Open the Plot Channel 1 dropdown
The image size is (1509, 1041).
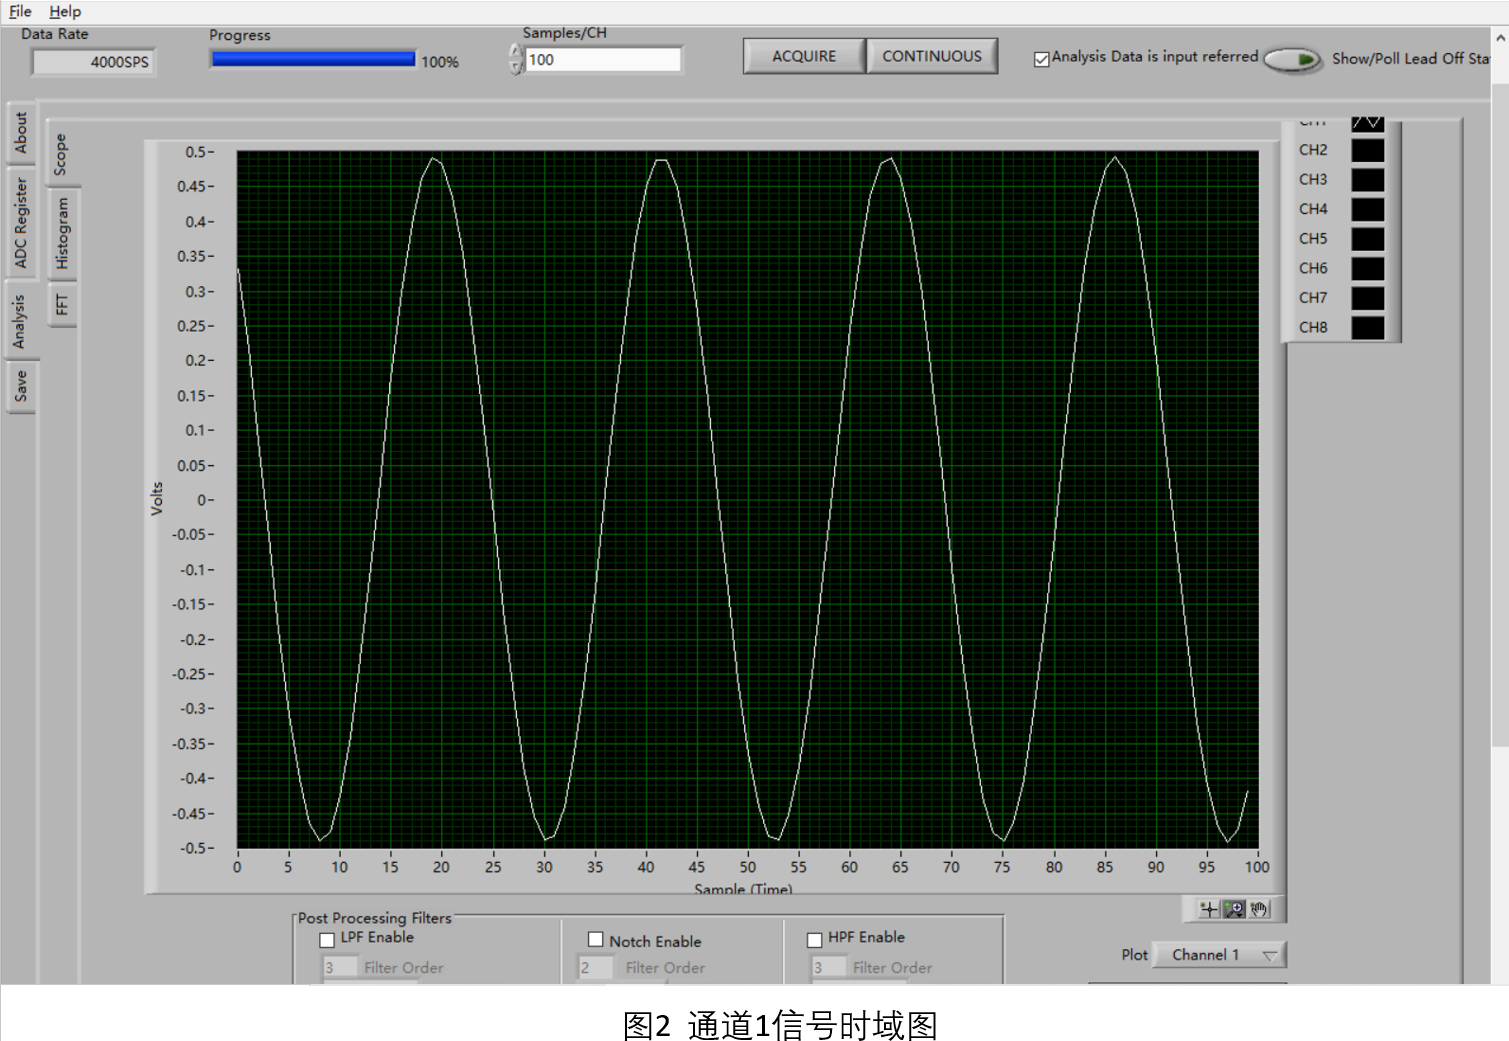tap(1219, 955)
